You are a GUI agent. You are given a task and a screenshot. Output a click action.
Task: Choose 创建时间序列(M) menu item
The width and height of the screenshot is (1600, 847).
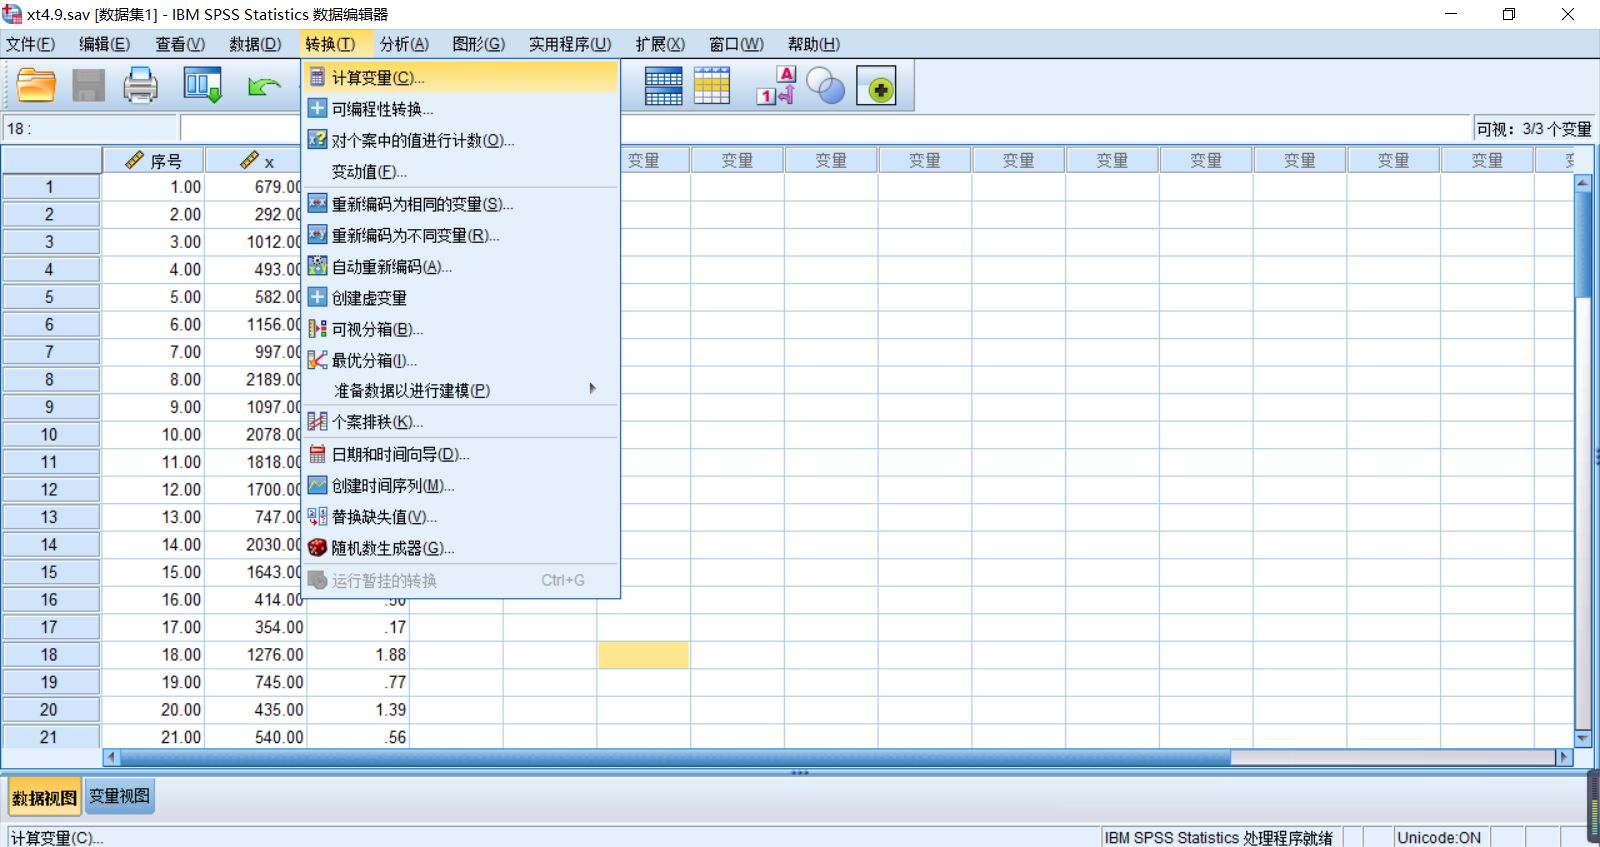tap(460, 486)
